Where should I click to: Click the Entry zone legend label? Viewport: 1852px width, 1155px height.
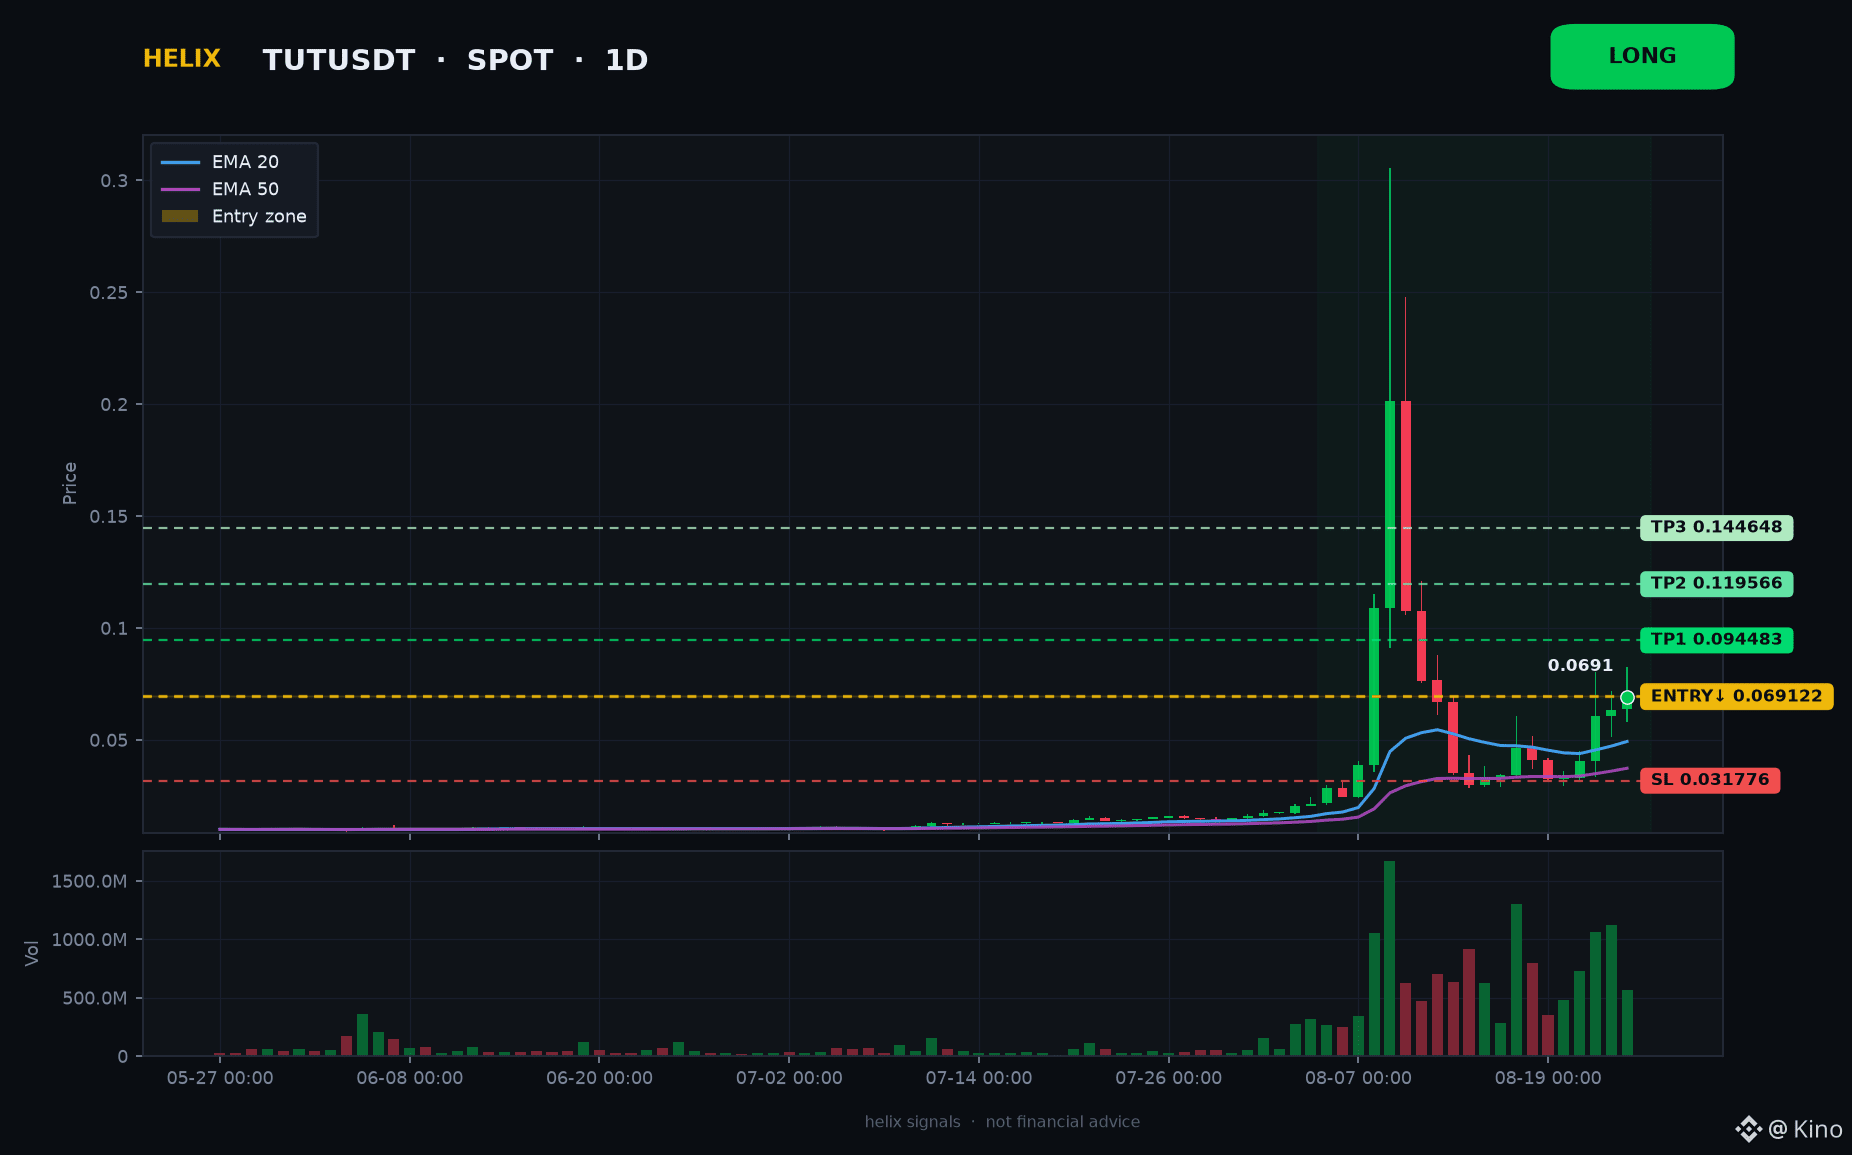coord(259,216)
